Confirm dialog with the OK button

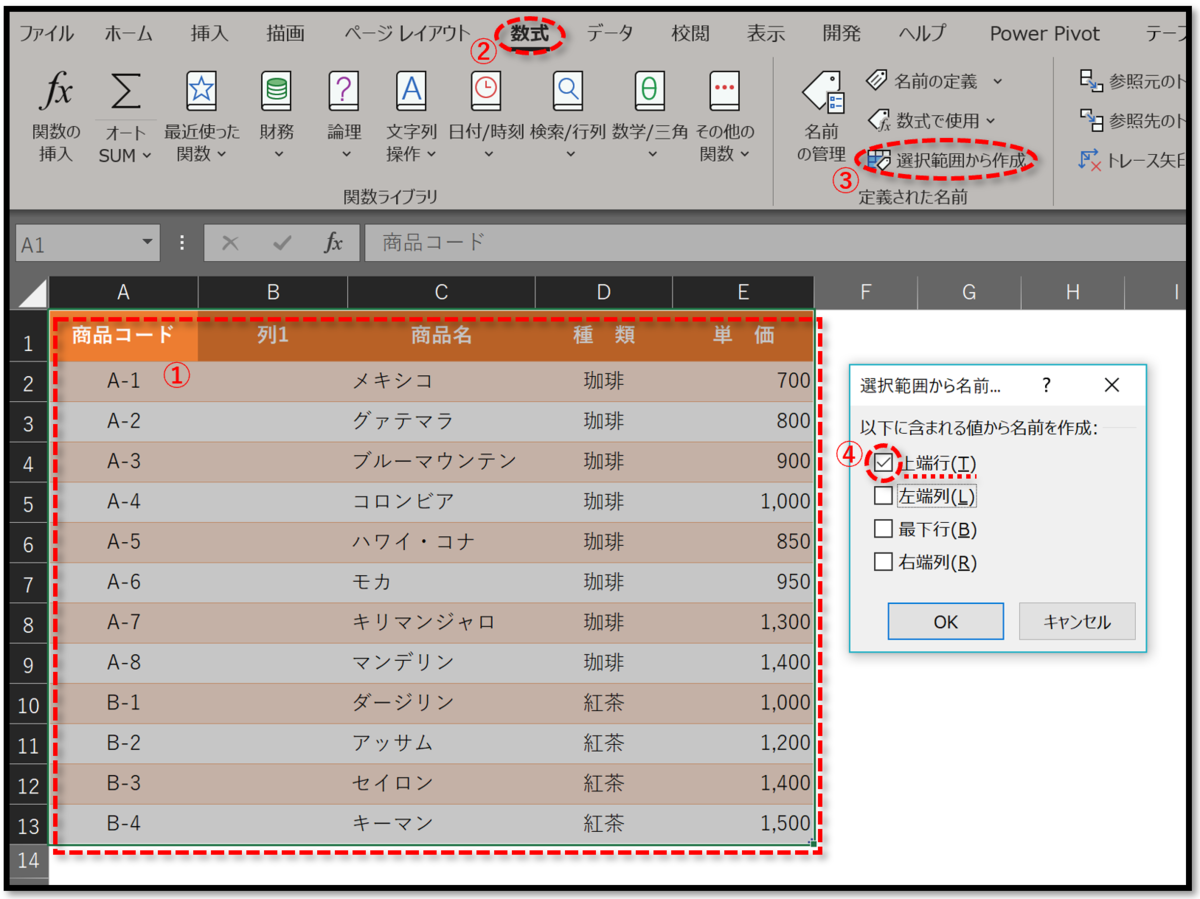tap(945, 621)
